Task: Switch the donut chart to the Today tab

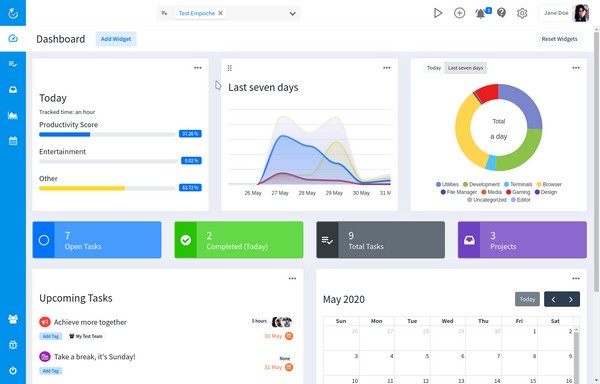Action: pos(434,68)
